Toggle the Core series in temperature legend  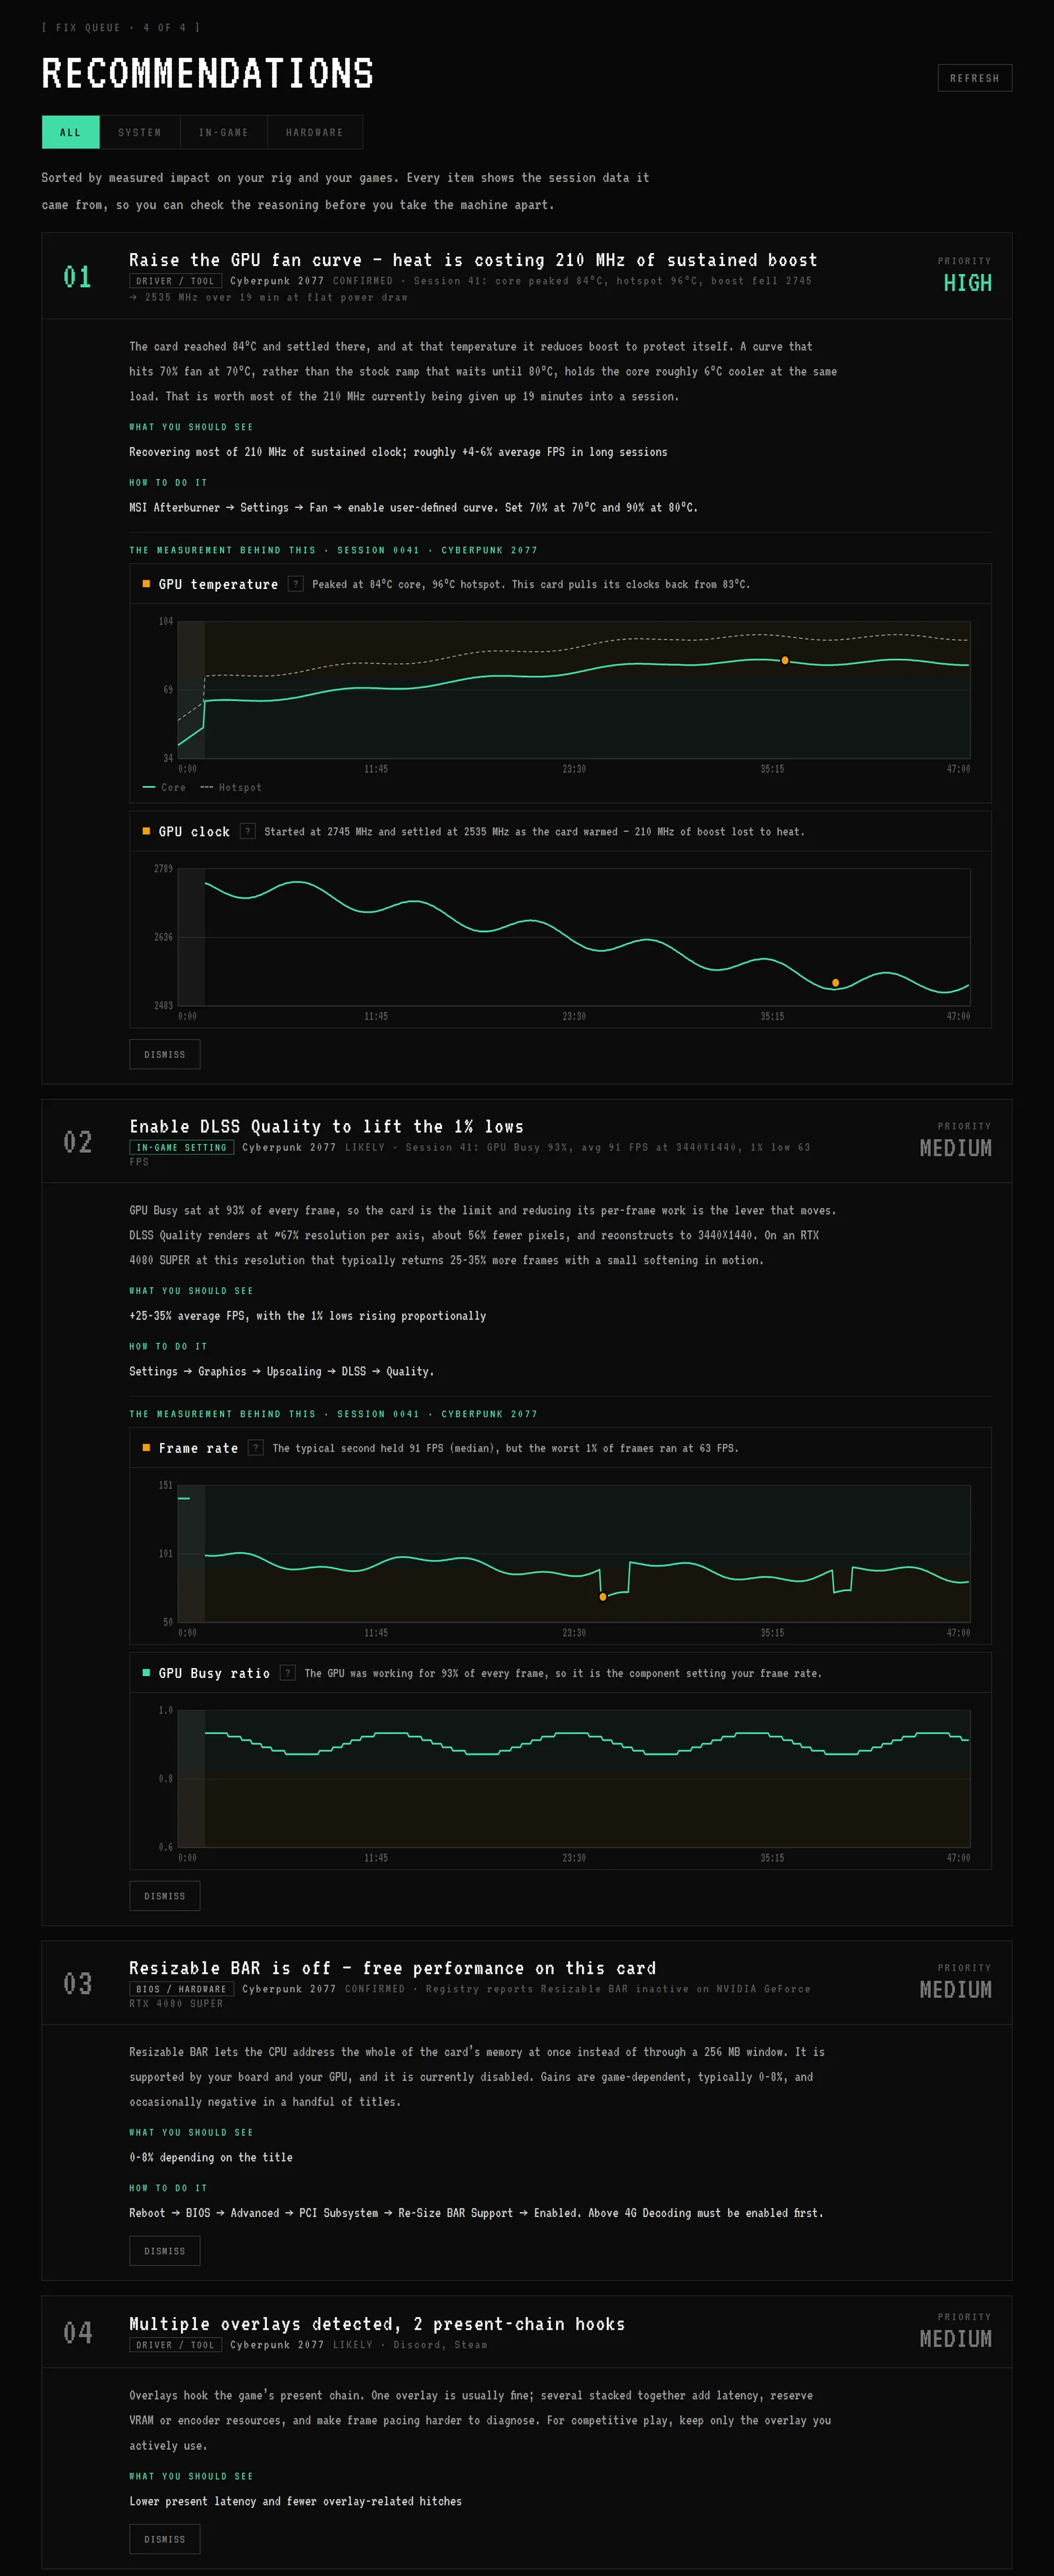coord(164,787)
